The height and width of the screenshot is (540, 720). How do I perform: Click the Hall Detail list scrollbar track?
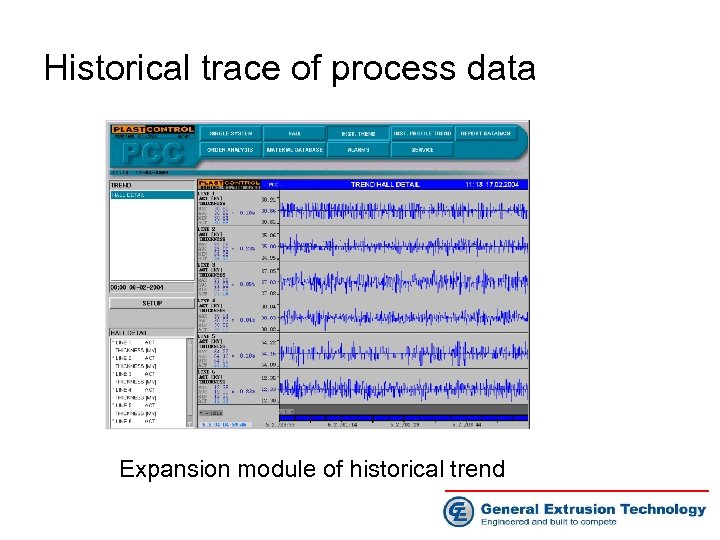coord(190,383)
